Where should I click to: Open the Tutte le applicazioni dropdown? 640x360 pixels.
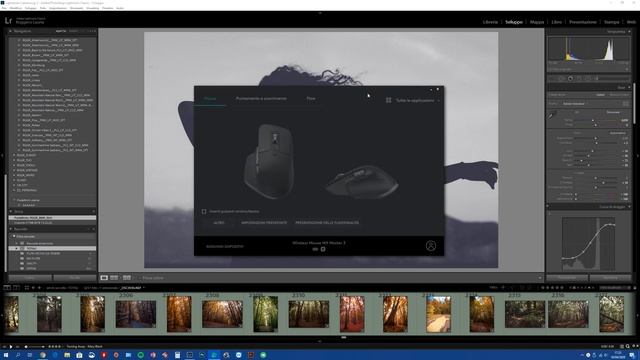[417, 100]
